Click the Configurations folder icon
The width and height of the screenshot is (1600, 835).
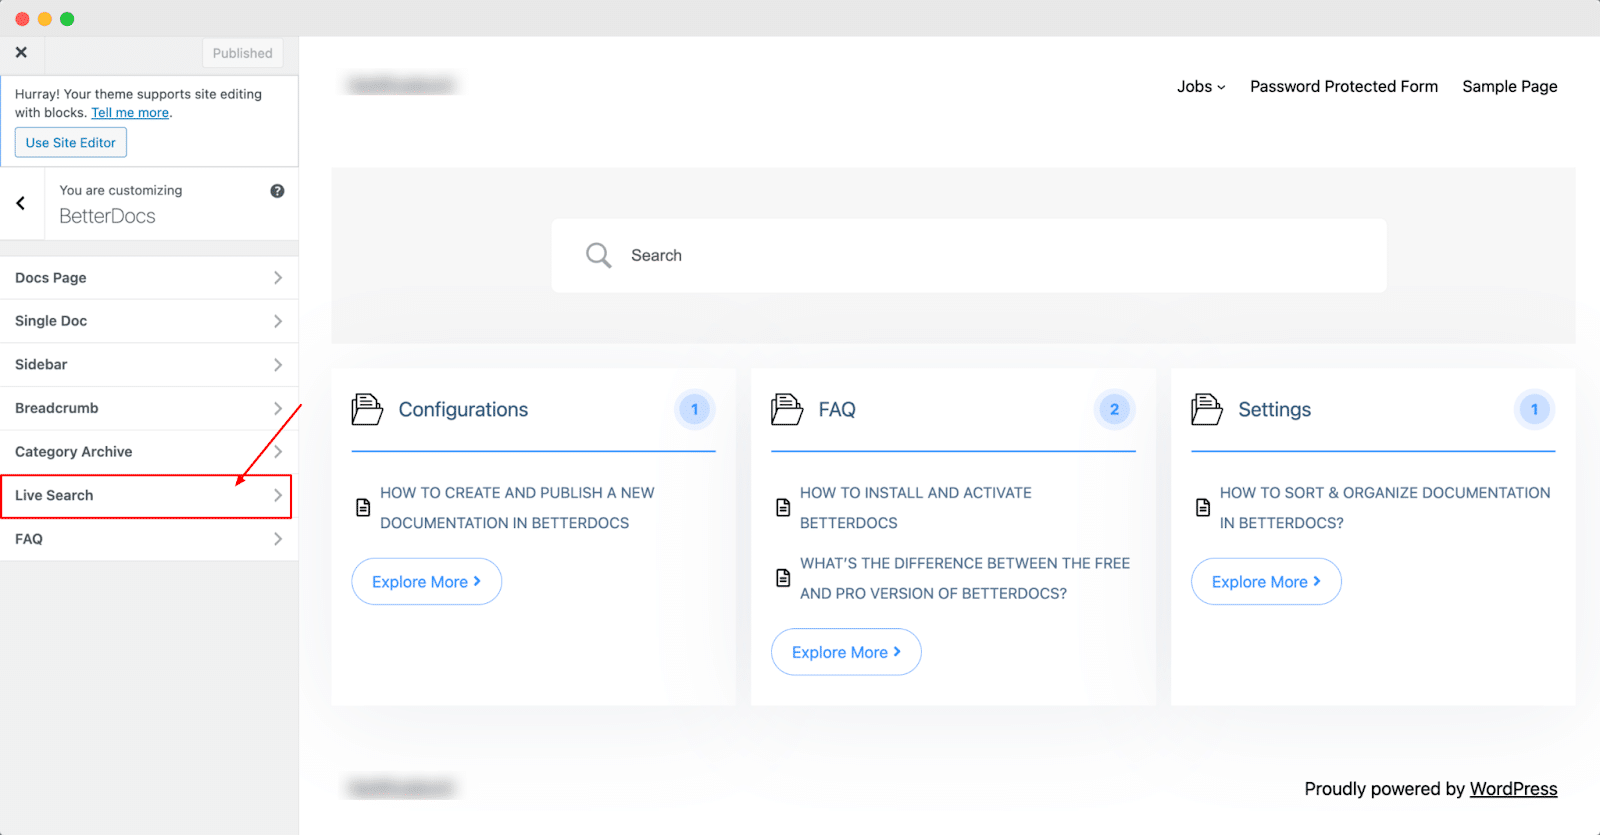point(367,409)
